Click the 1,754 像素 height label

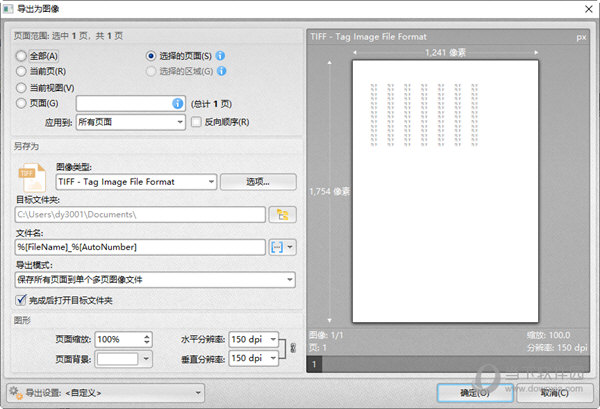[329, 191]
